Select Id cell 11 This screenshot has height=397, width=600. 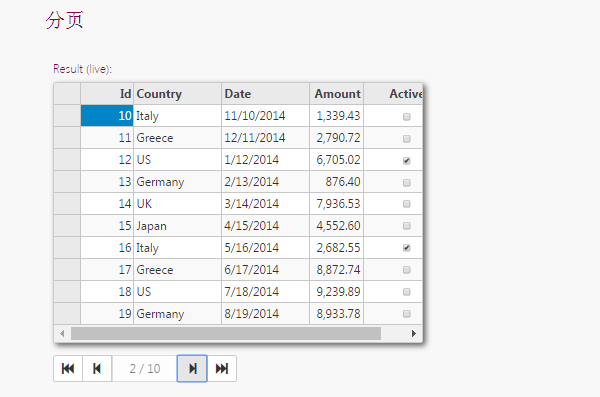[107, 137]
